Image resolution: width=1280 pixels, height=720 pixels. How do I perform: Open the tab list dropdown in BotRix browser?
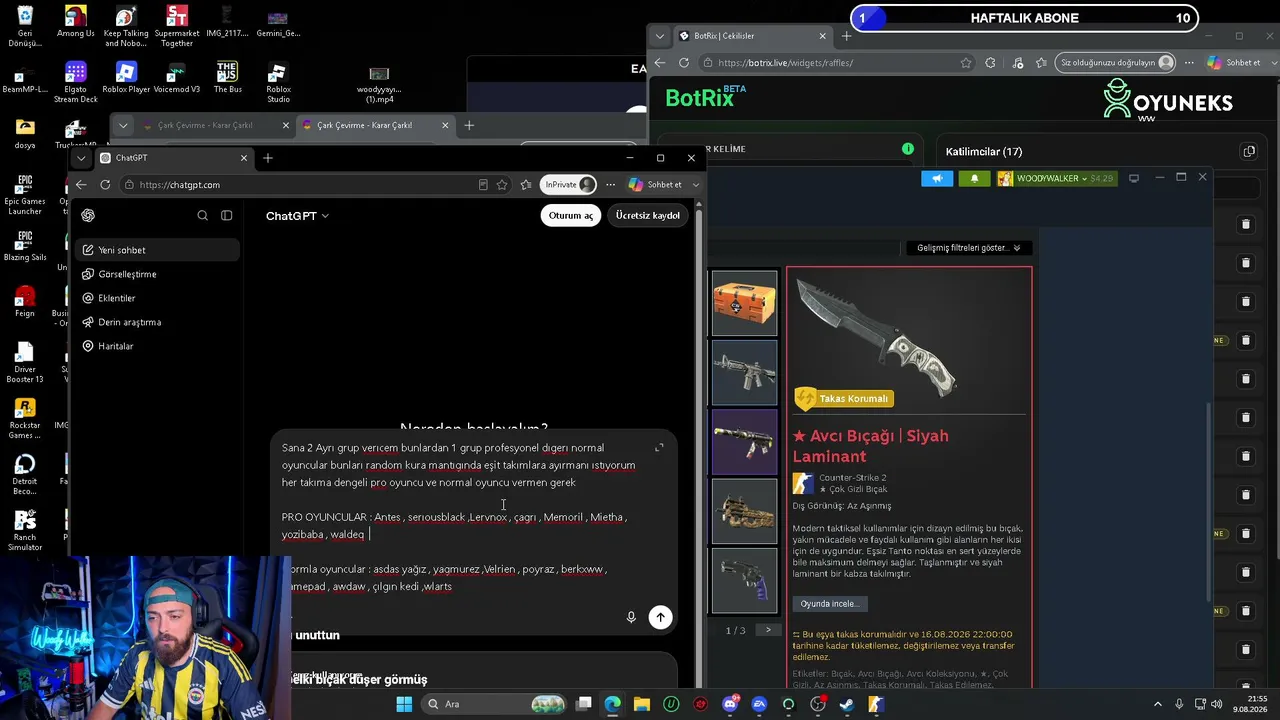click(x=659, y=36)
